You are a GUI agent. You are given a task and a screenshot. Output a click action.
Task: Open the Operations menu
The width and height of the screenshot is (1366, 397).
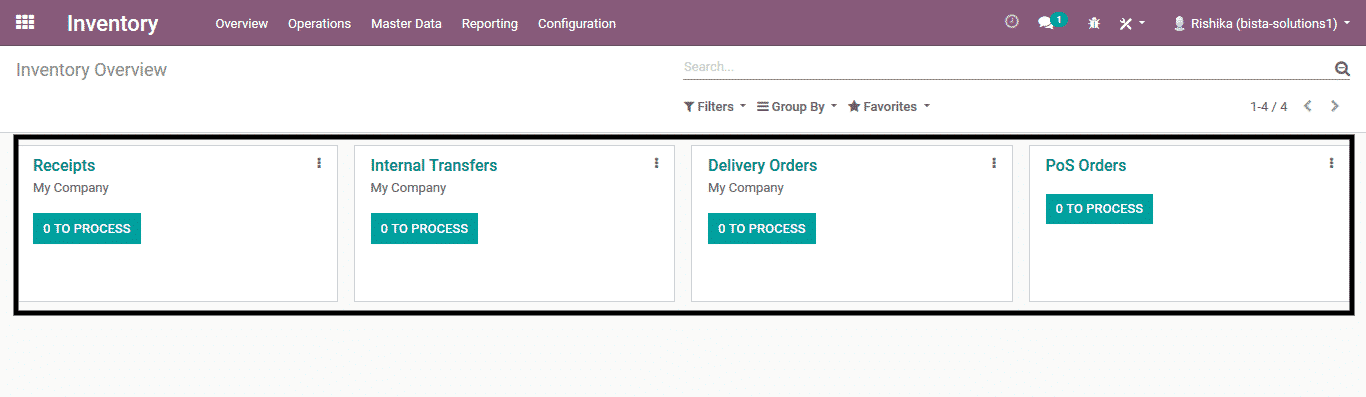pyautogui.click(x=319, y=23)
